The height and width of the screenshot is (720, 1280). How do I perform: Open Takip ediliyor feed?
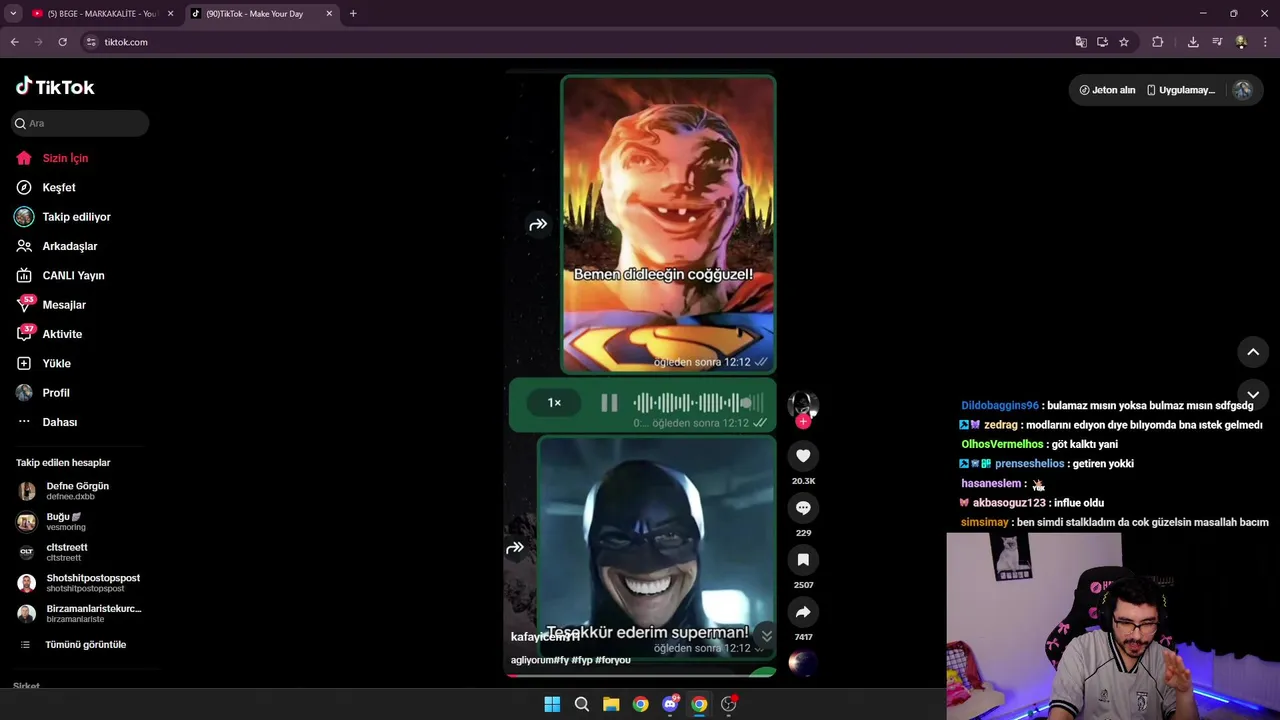click(76, 217)
